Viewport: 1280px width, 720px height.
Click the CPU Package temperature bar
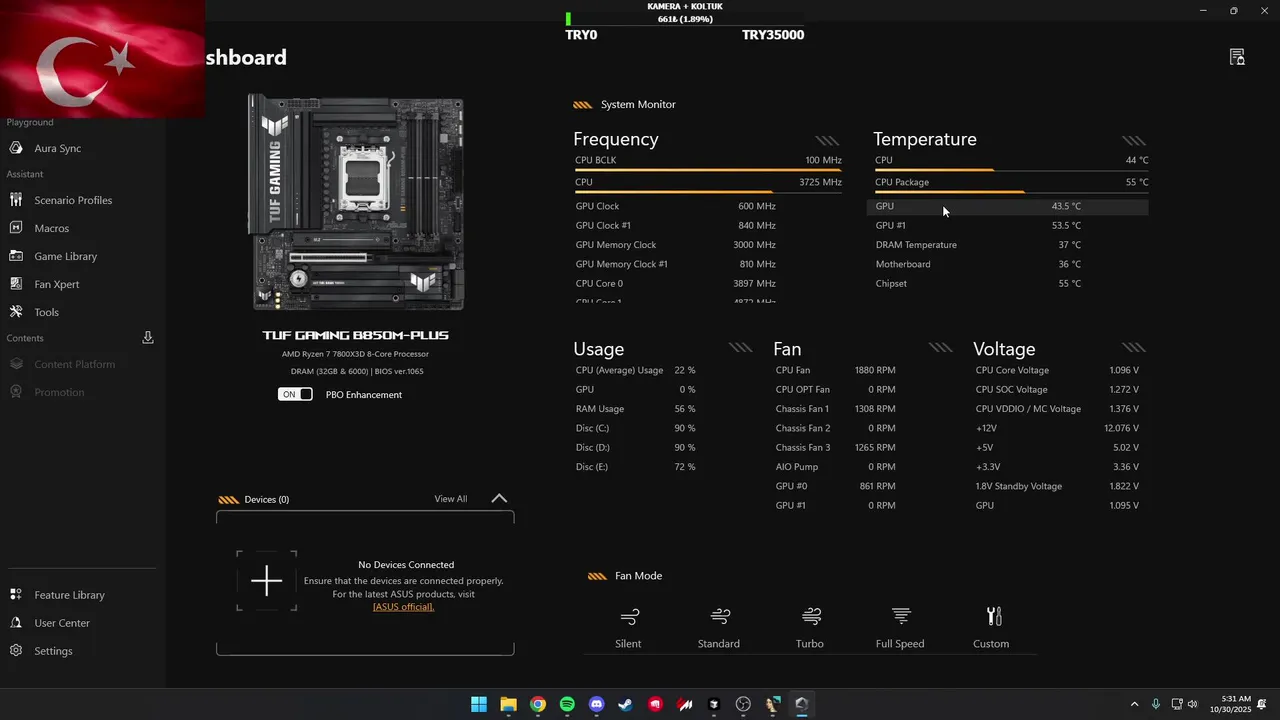[x=1011, y=191]
